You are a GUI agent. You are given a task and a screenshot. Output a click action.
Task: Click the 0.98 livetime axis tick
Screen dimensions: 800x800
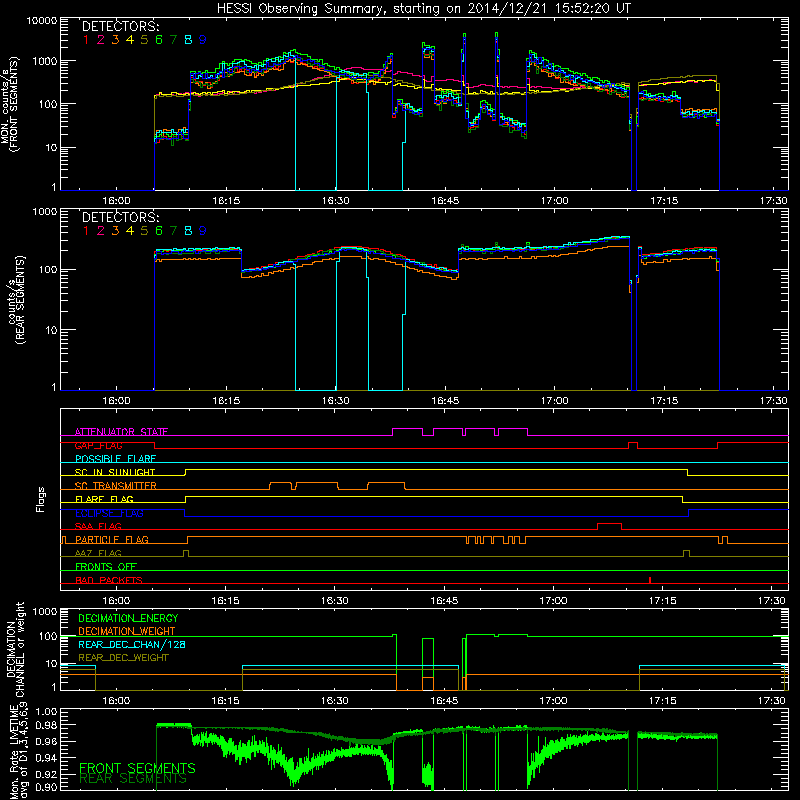[x=45, y=725]
